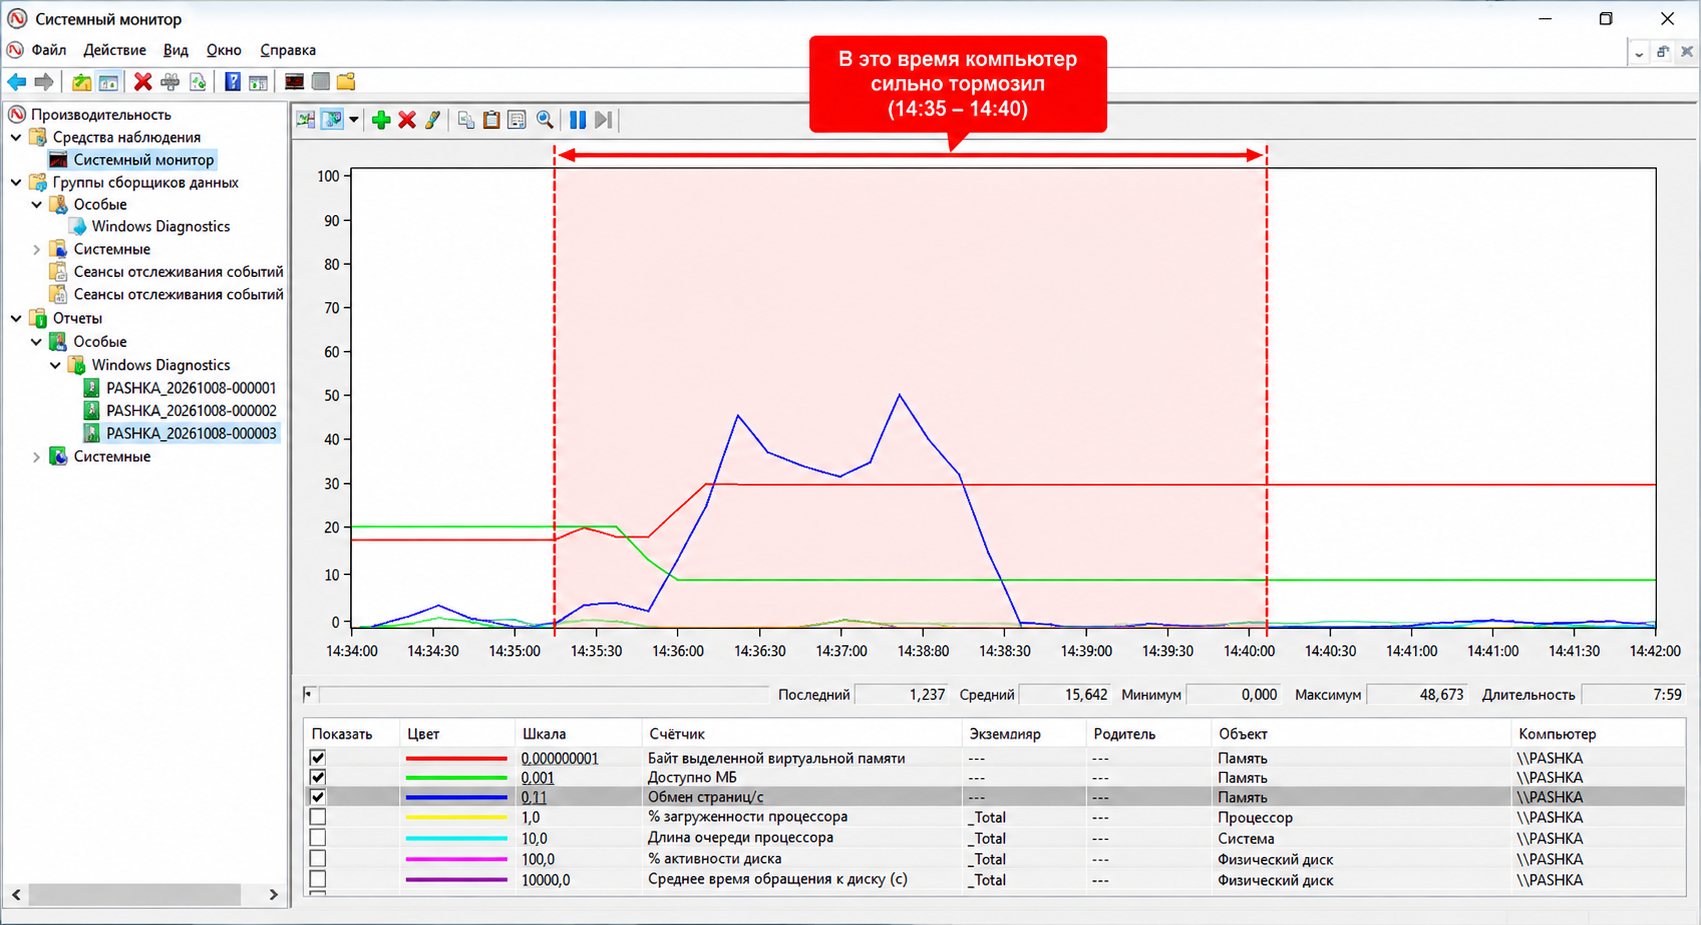This screenshot has height=925, width=1701.
Task: Click the tree pane's right scroll arrow
Action: click(x=274, y=895)
